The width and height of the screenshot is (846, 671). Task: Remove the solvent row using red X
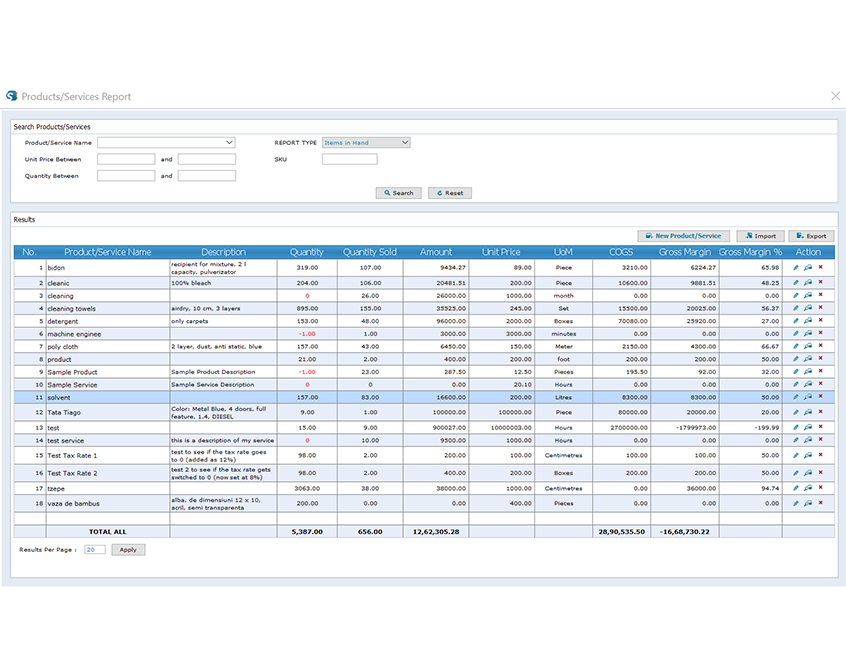click(820, 397)
